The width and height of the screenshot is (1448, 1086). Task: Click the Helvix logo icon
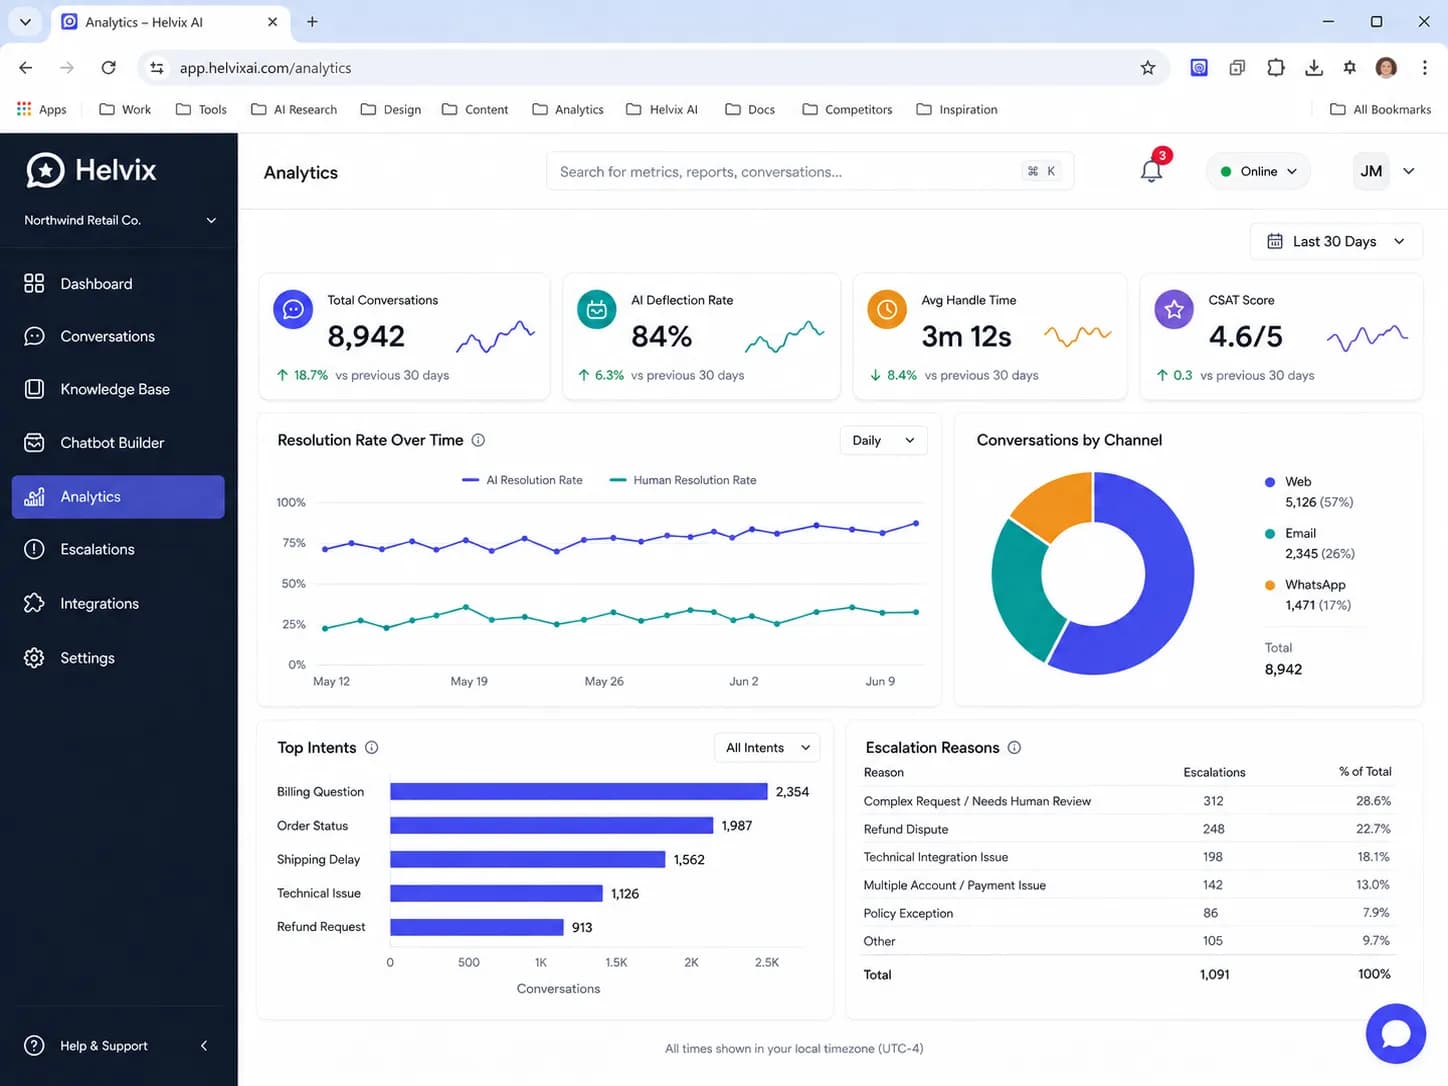tap(45, 170)
